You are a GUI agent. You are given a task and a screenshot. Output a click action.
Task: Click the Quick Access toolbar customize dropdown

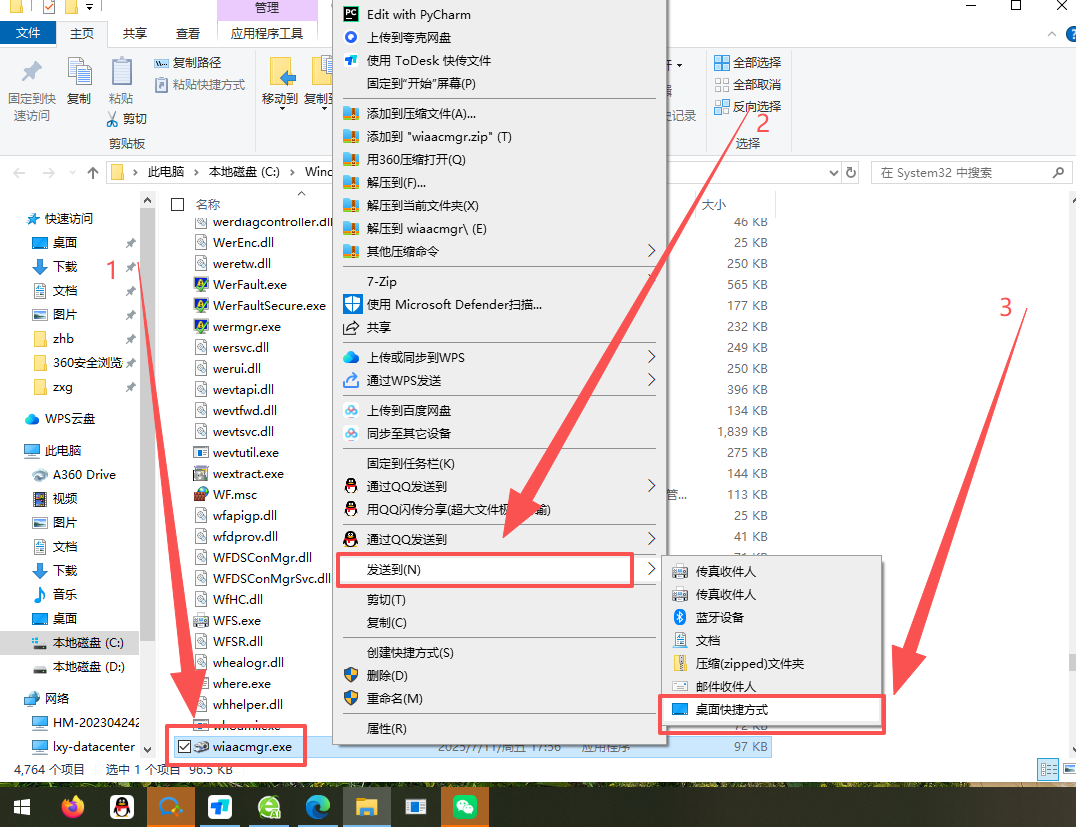point(89,8)
